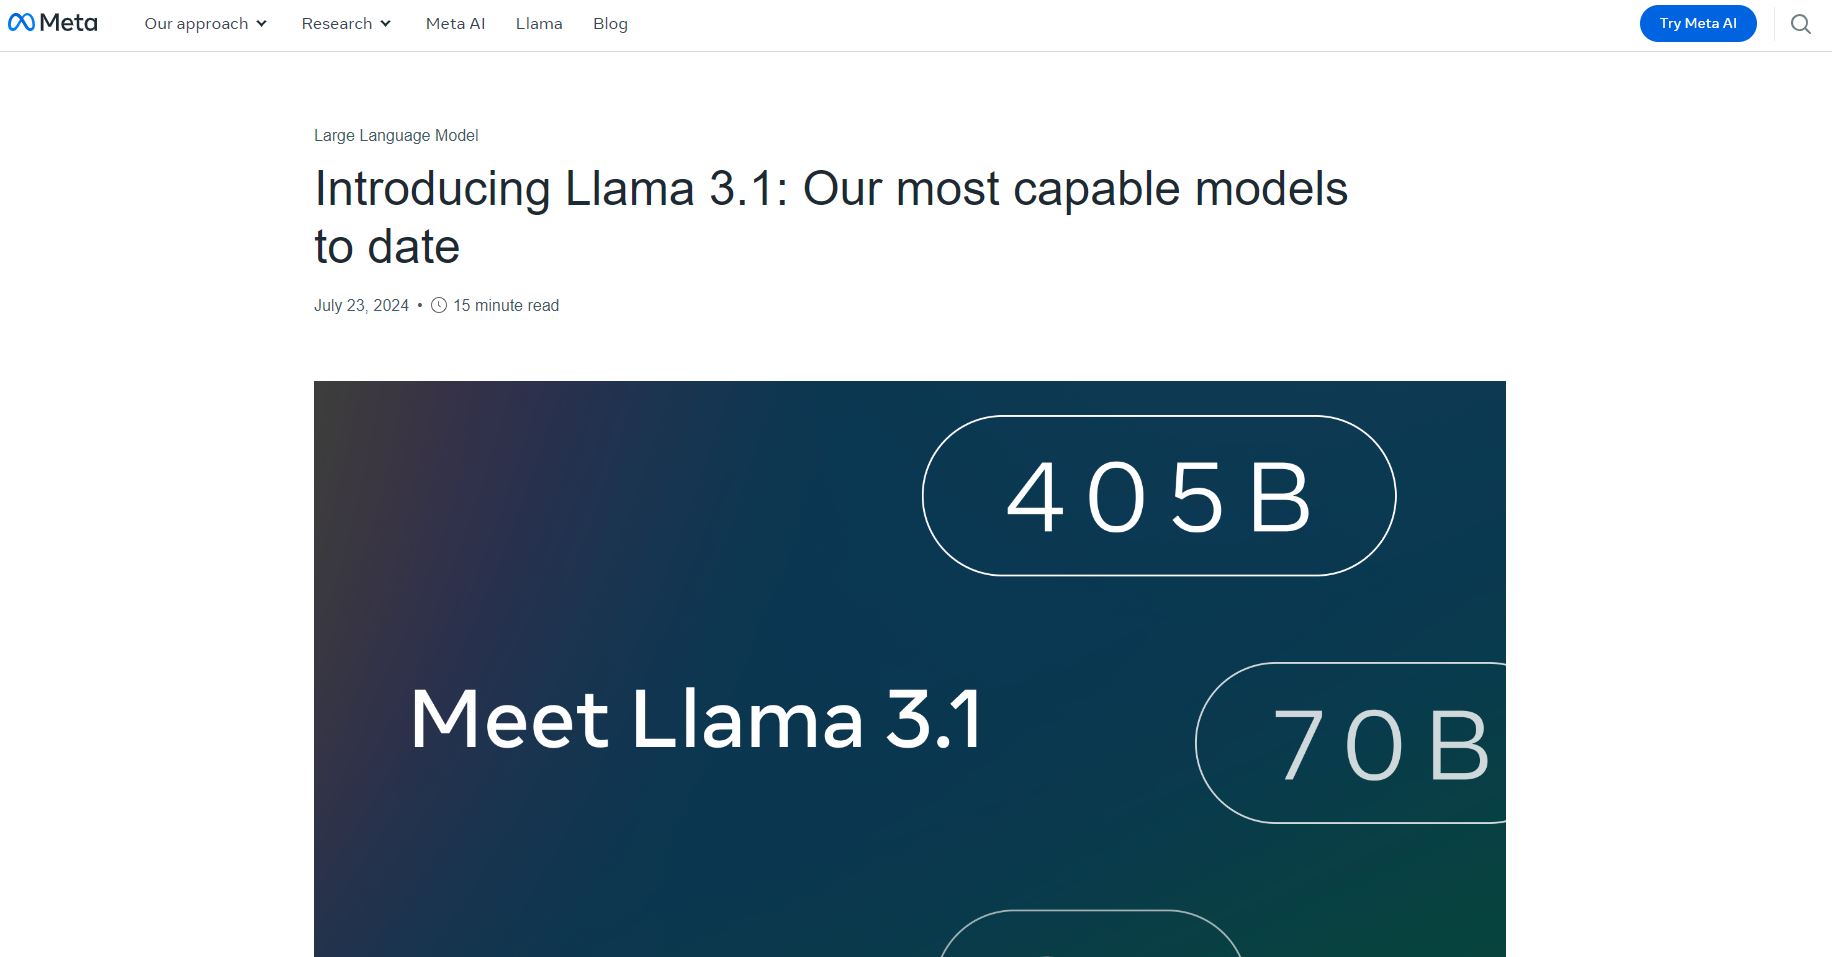1832x957 pixels.
Task: Click the article title heading
Action: click(830, 216)
